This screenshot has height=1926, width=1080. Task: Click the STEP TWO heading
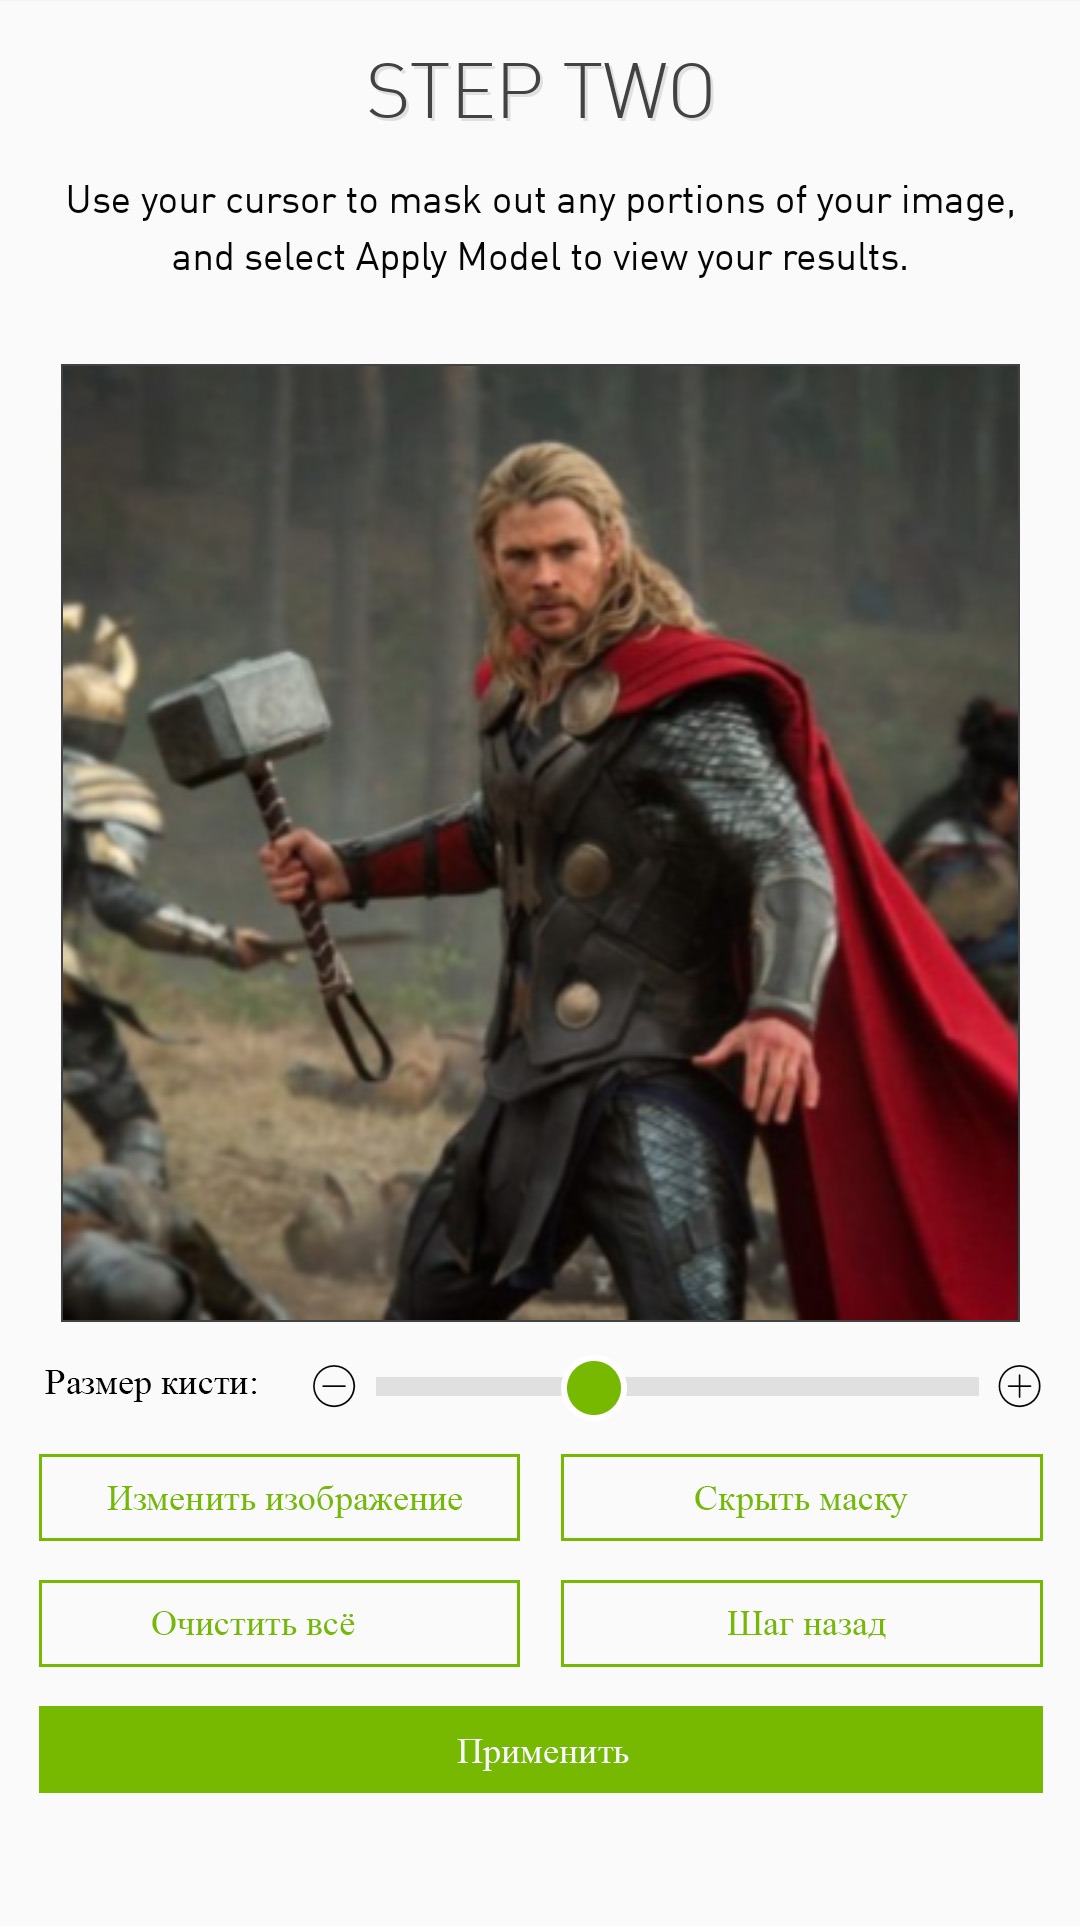(540, 92)
